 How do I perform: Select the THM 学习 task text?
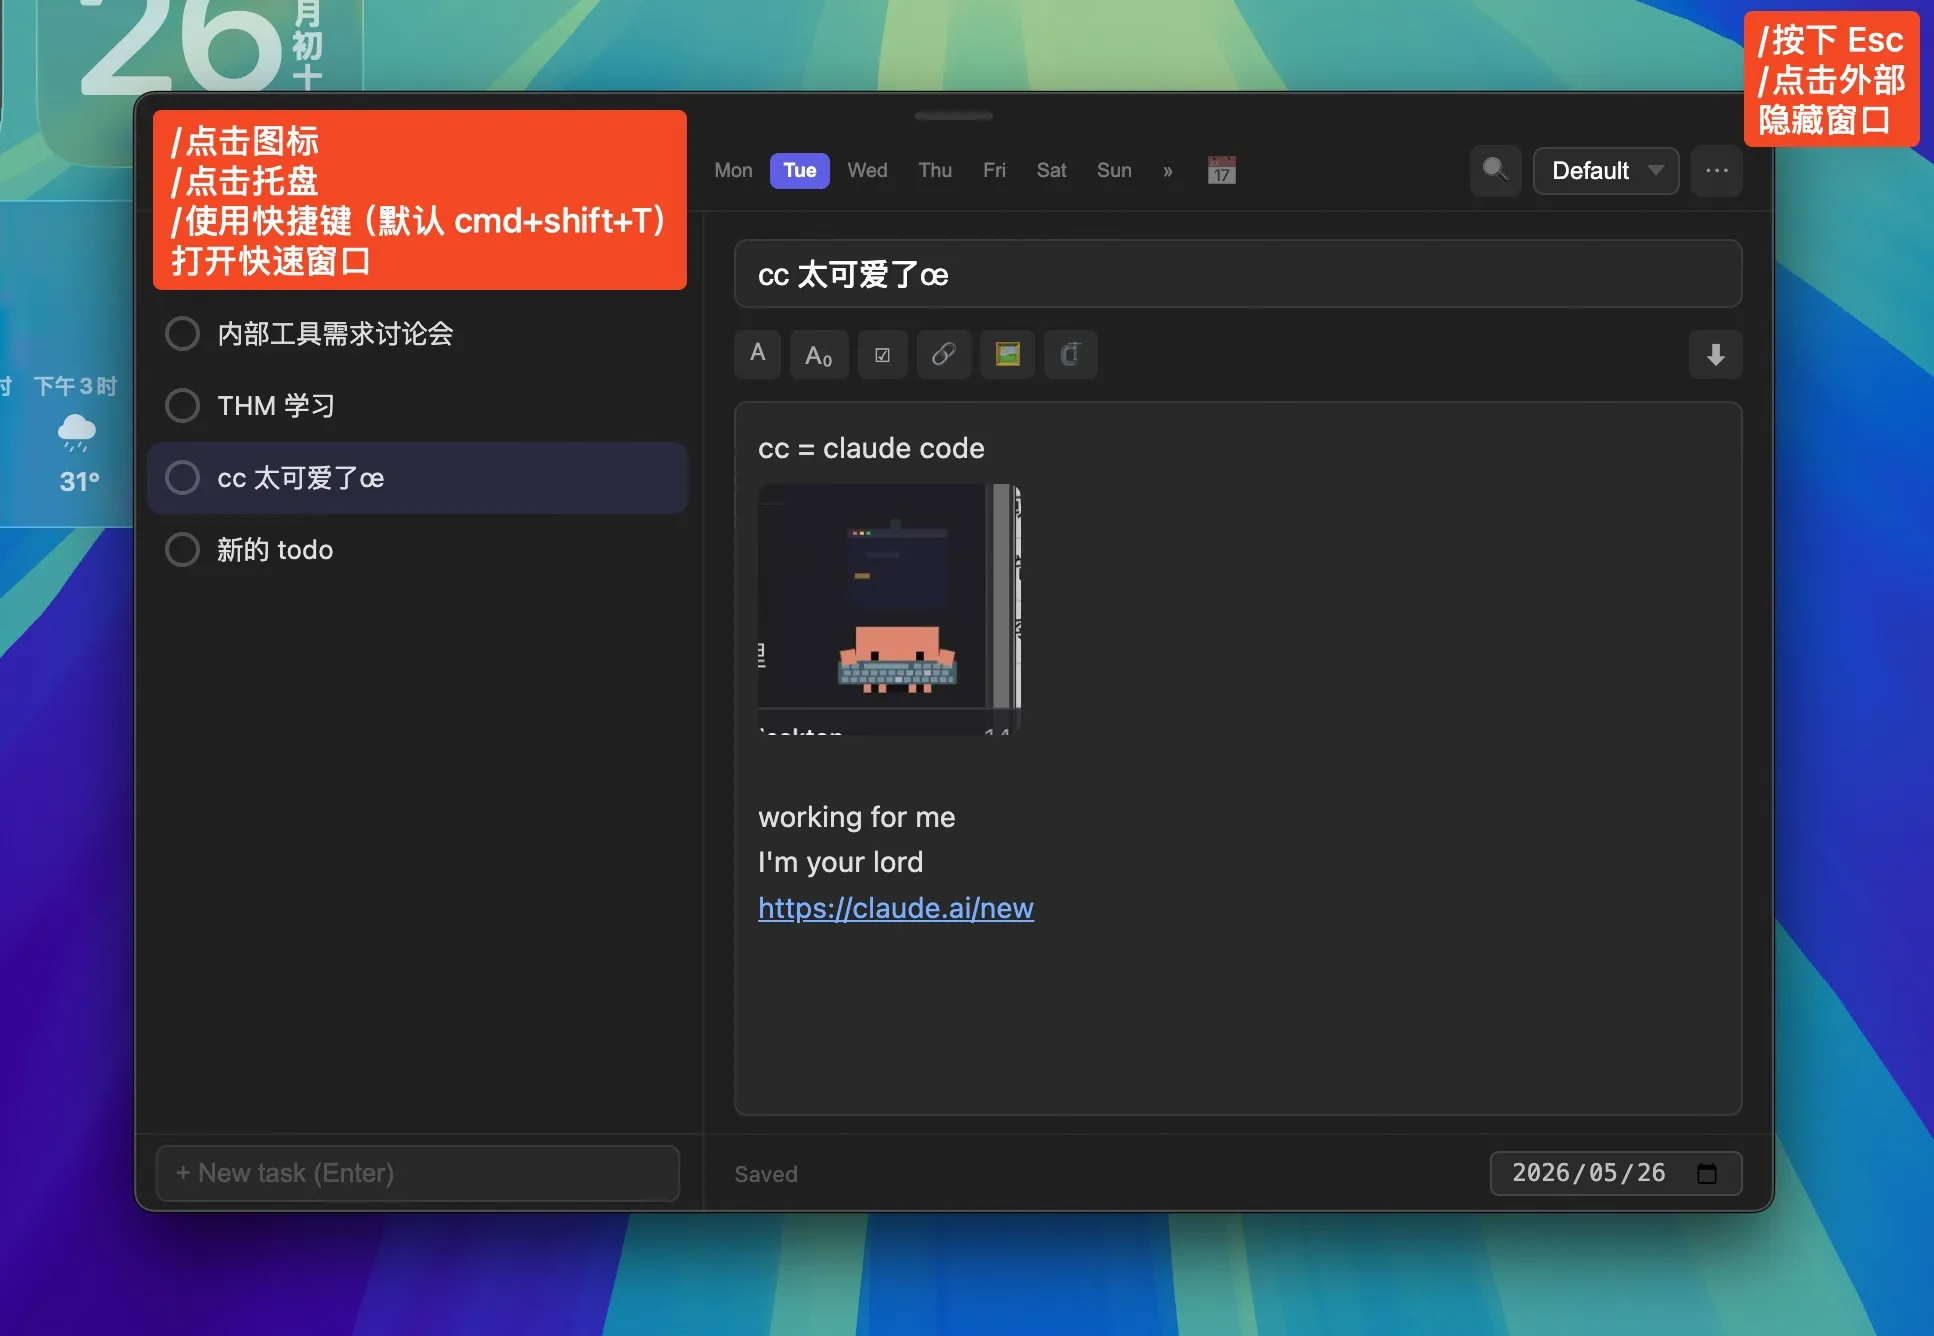[x=276, y=406]
